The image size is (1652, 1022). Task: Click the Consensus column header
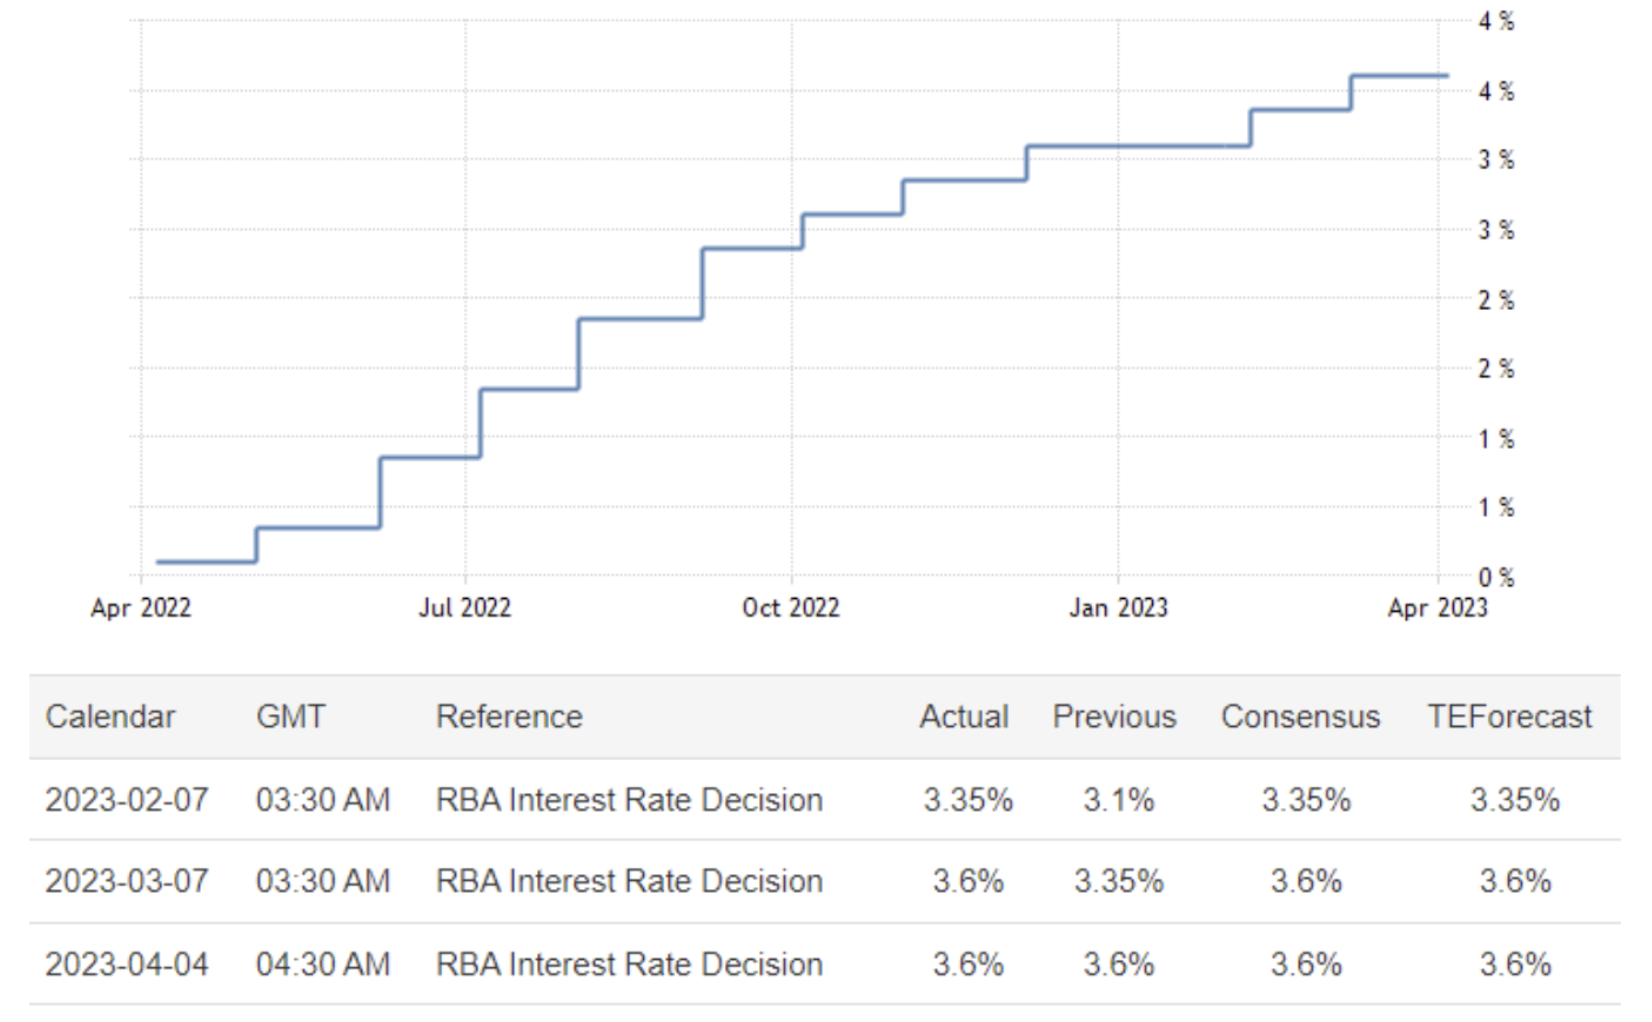(x=1300, y=717)
